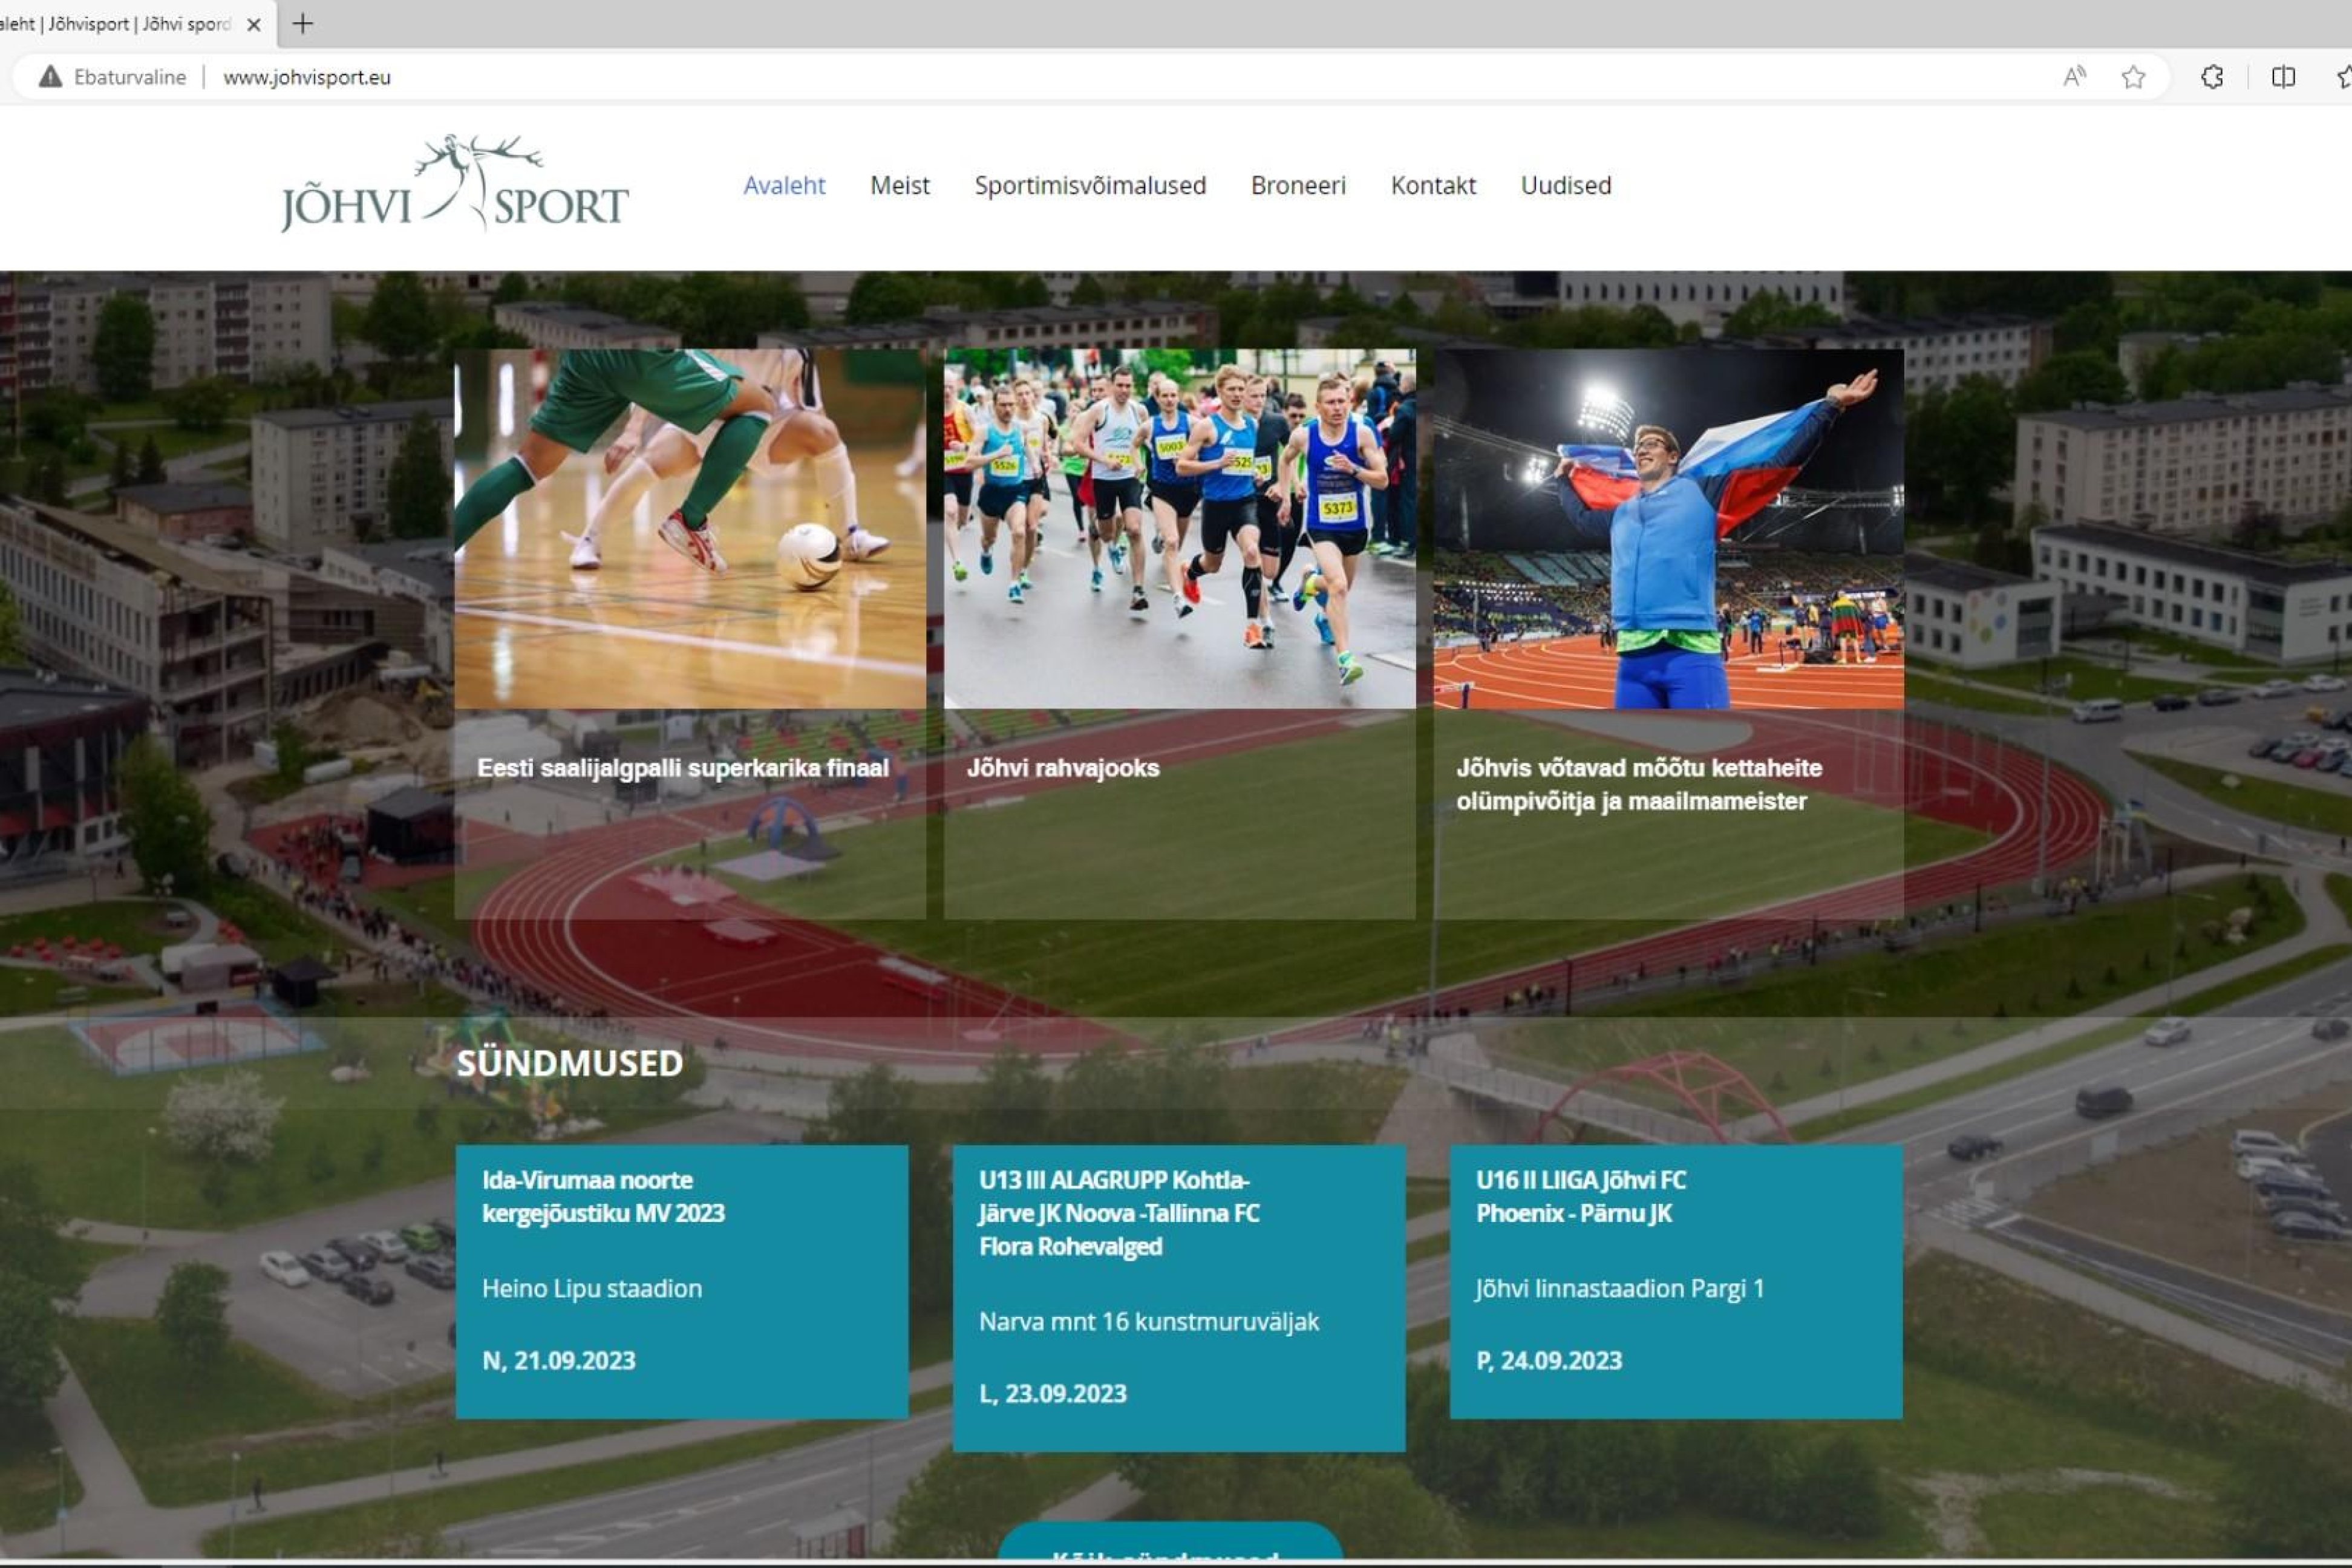
Task: Open U16 II LIIGA Jõhvi FC Phoenix event
Action: 1581,1196
